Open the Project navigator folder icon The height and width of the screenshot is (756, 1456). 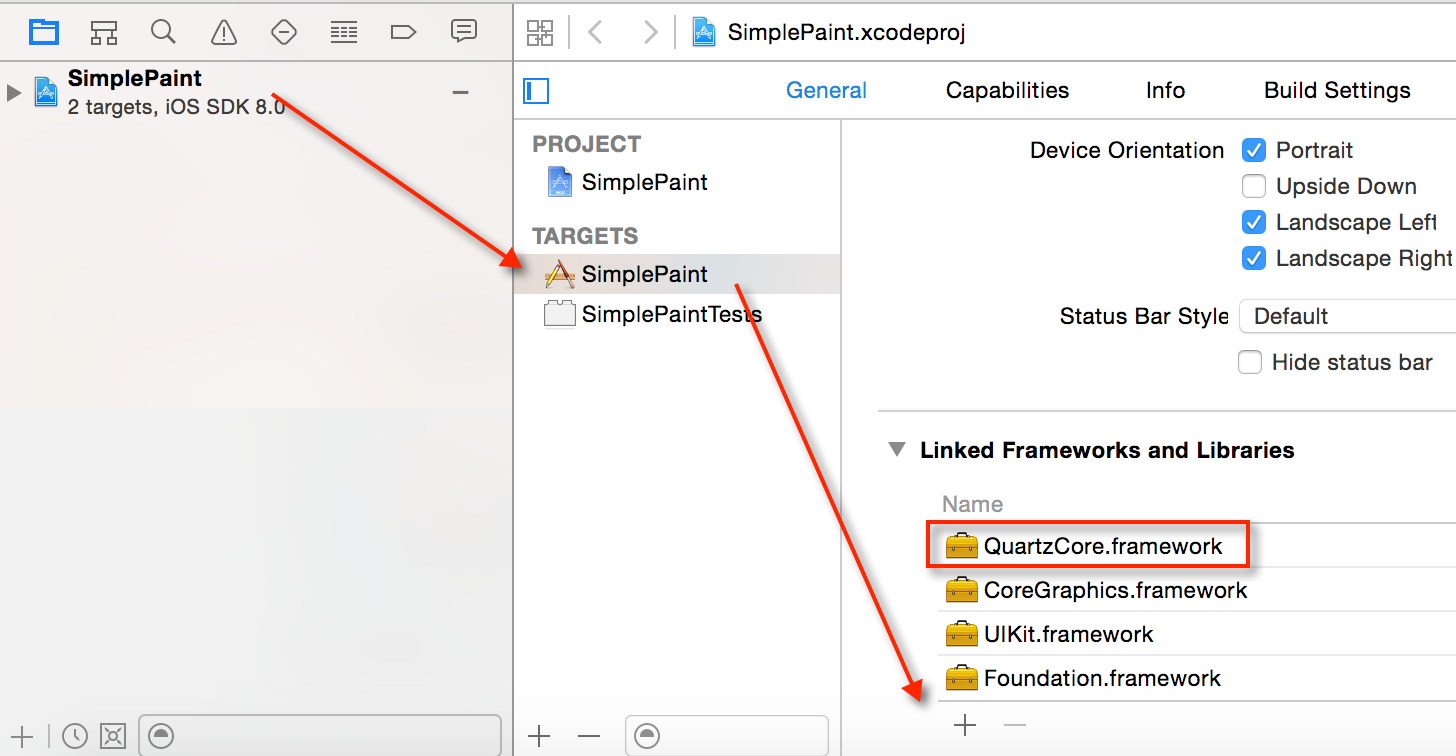[44, 32]
